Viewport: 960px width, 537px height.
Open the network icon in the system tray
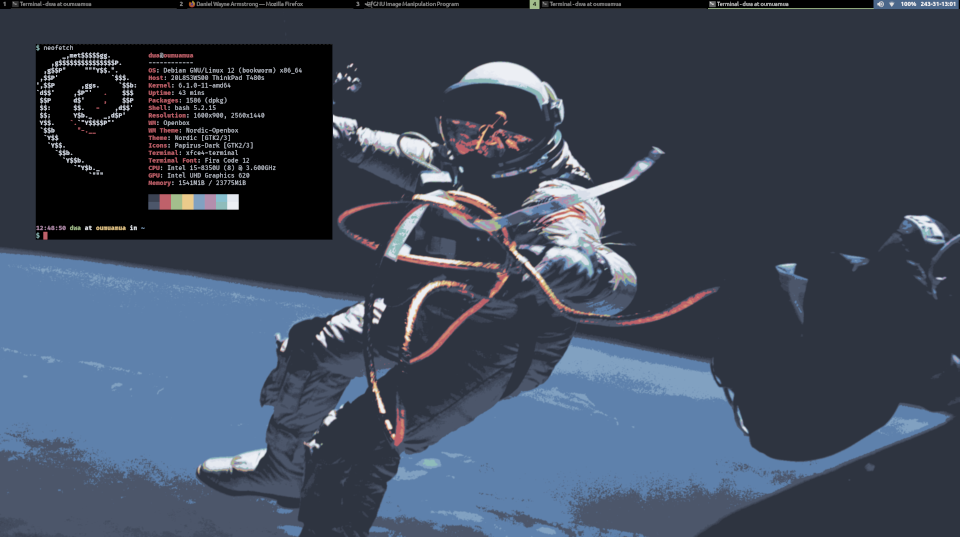891,5
